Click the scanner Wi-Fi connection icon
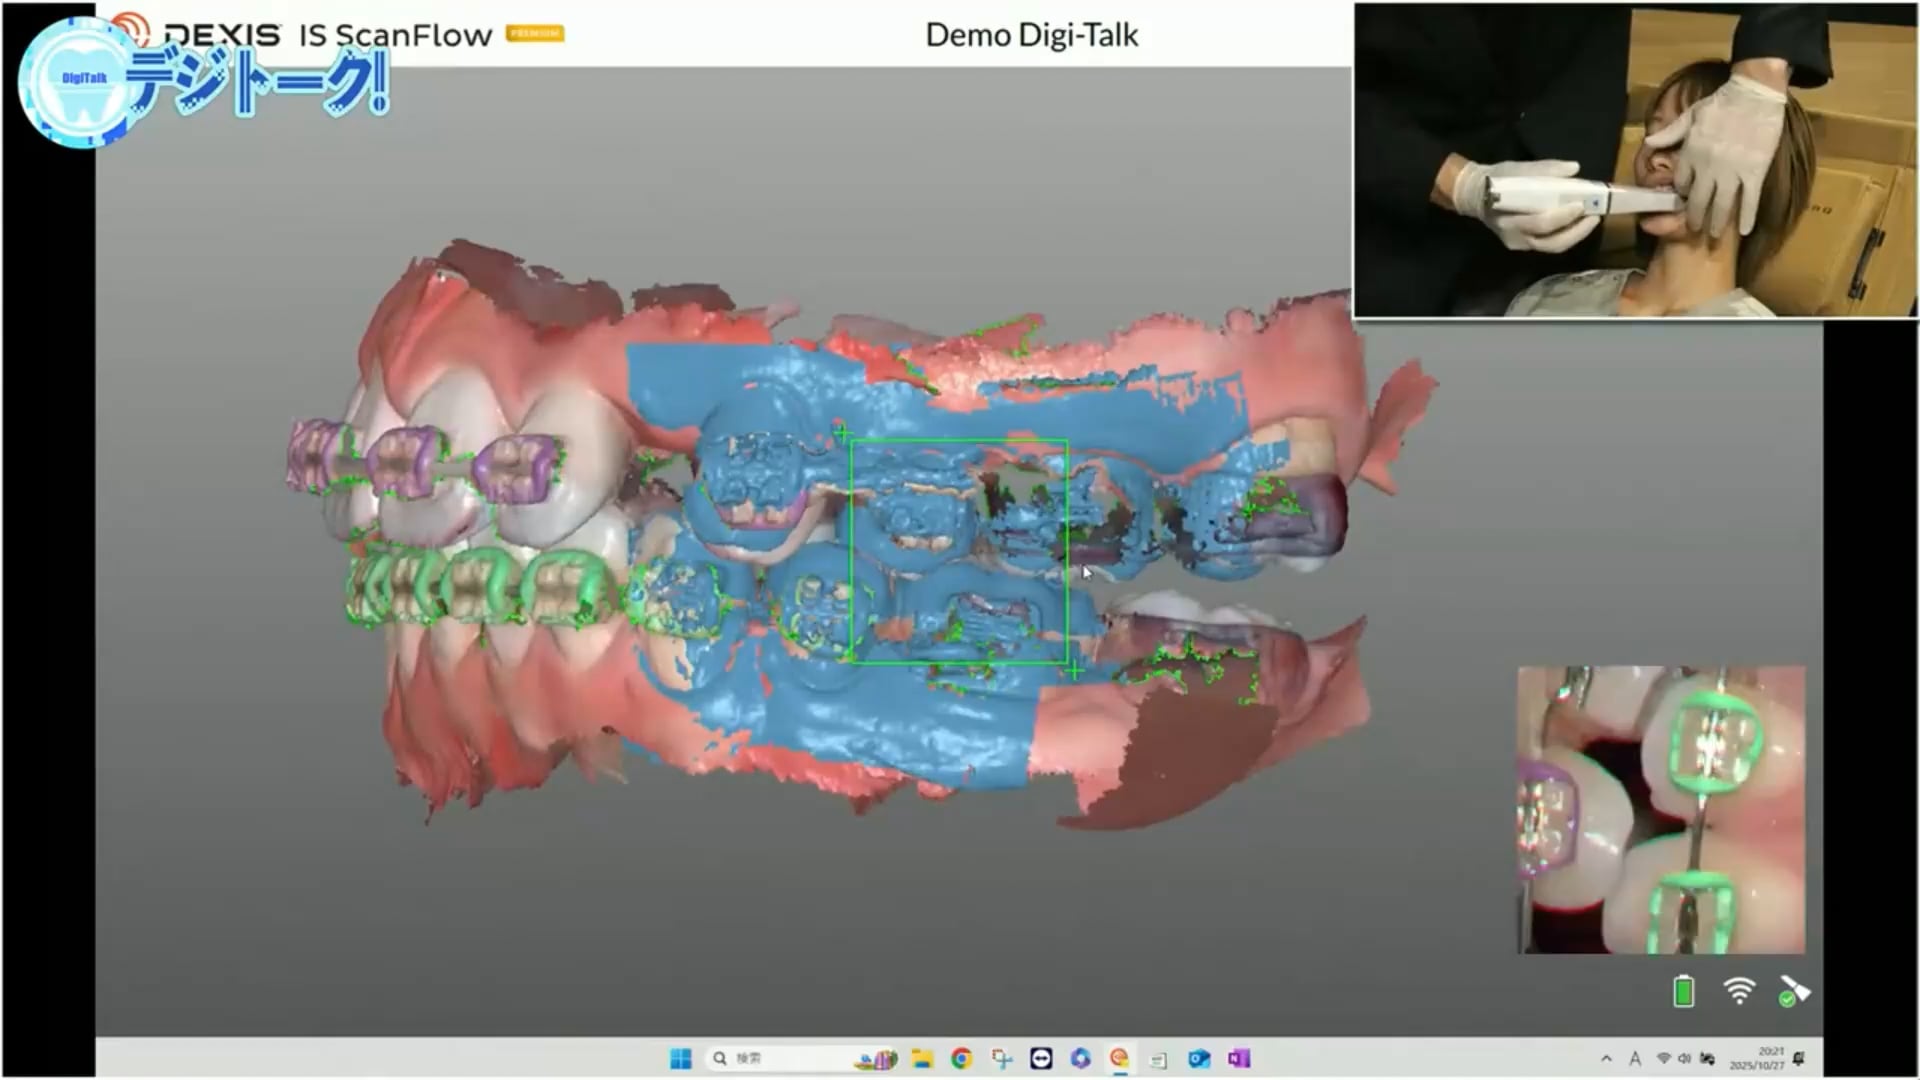 click(x=1739, y=991)
